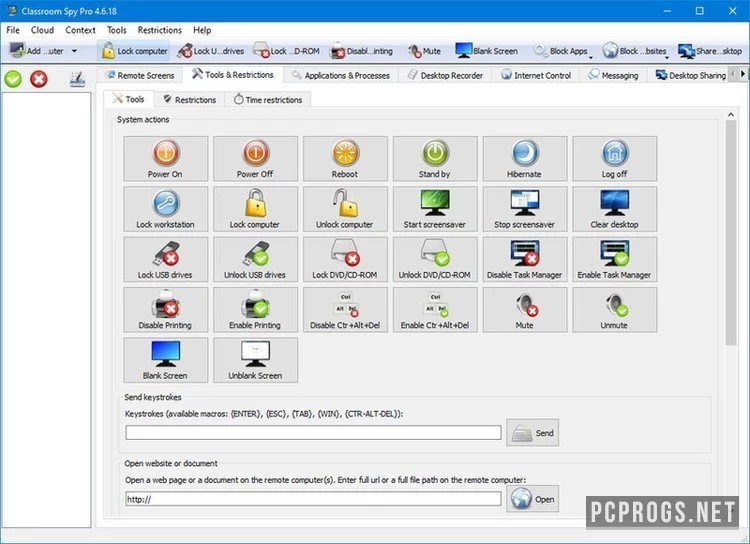
Task: Select the Restrictions sub-tab
Action: coord(189,100)
